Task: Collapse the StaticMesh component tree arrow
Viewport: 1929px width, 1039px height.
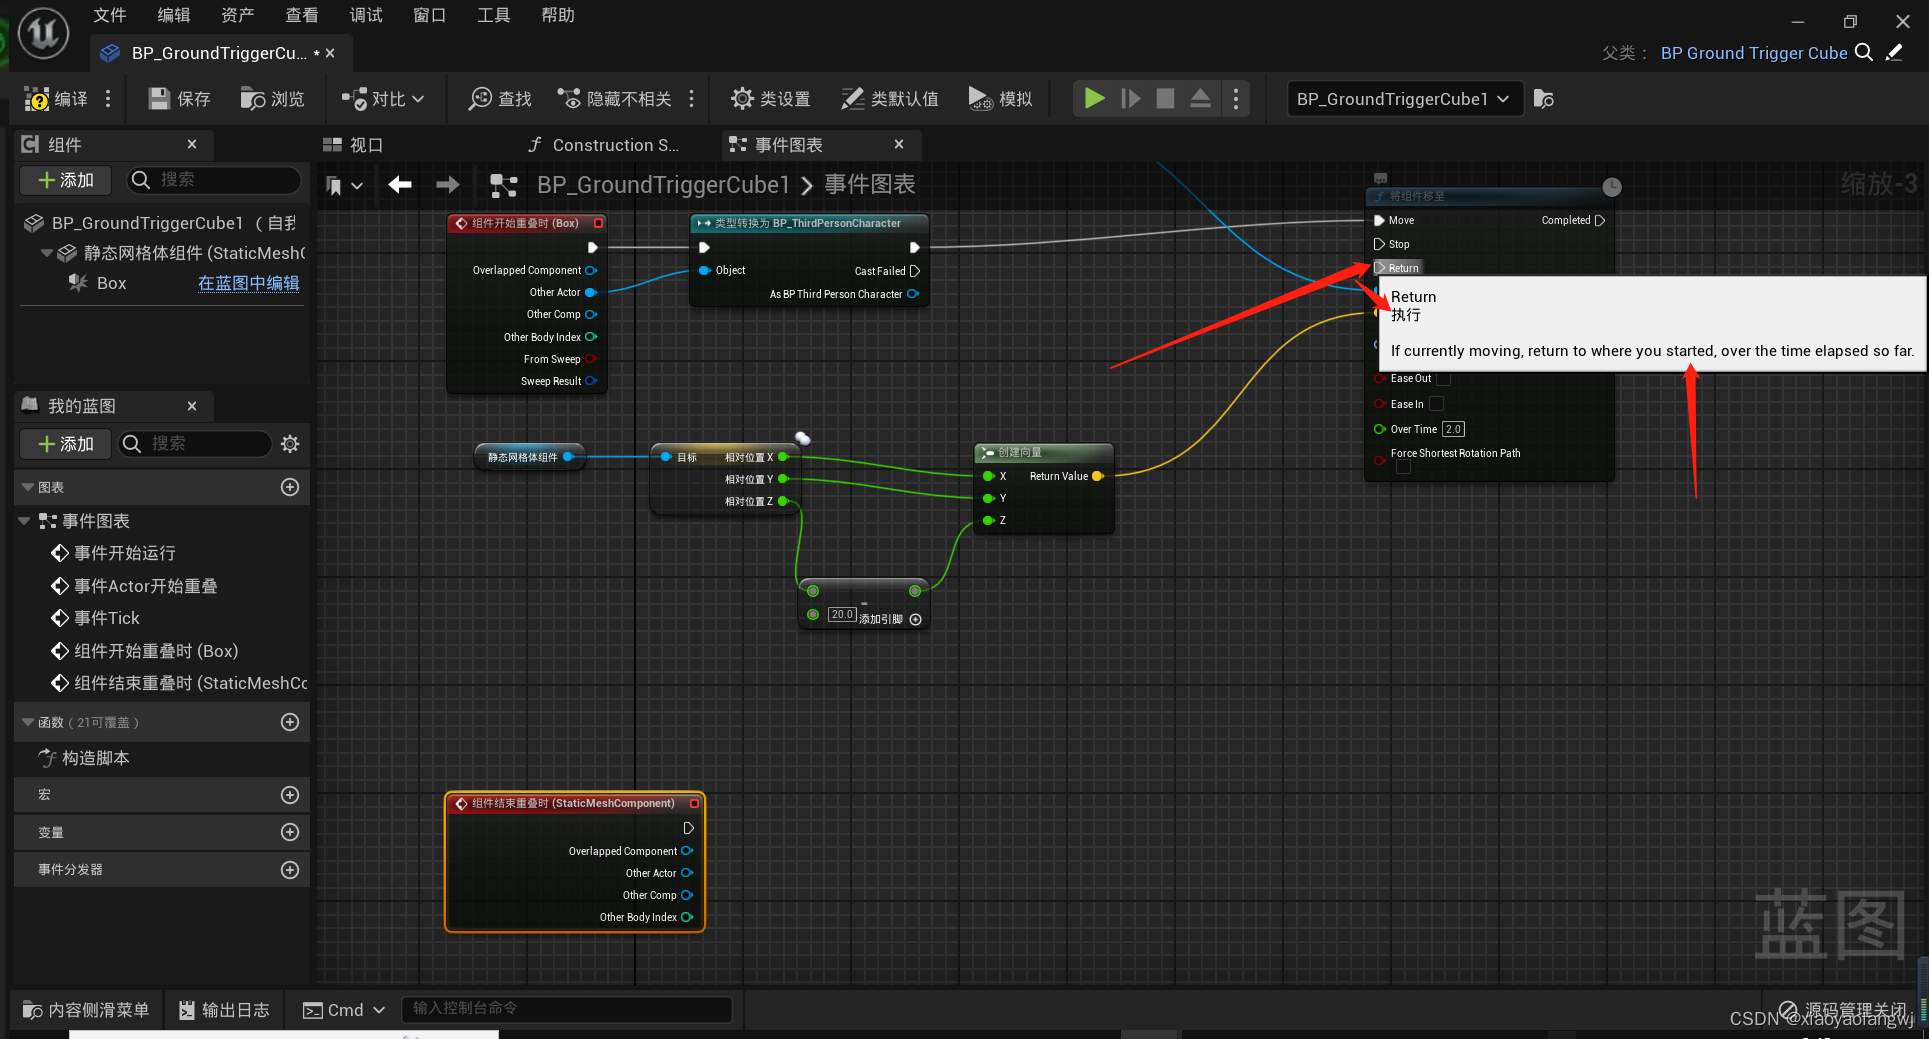Action: pos(46,253)
